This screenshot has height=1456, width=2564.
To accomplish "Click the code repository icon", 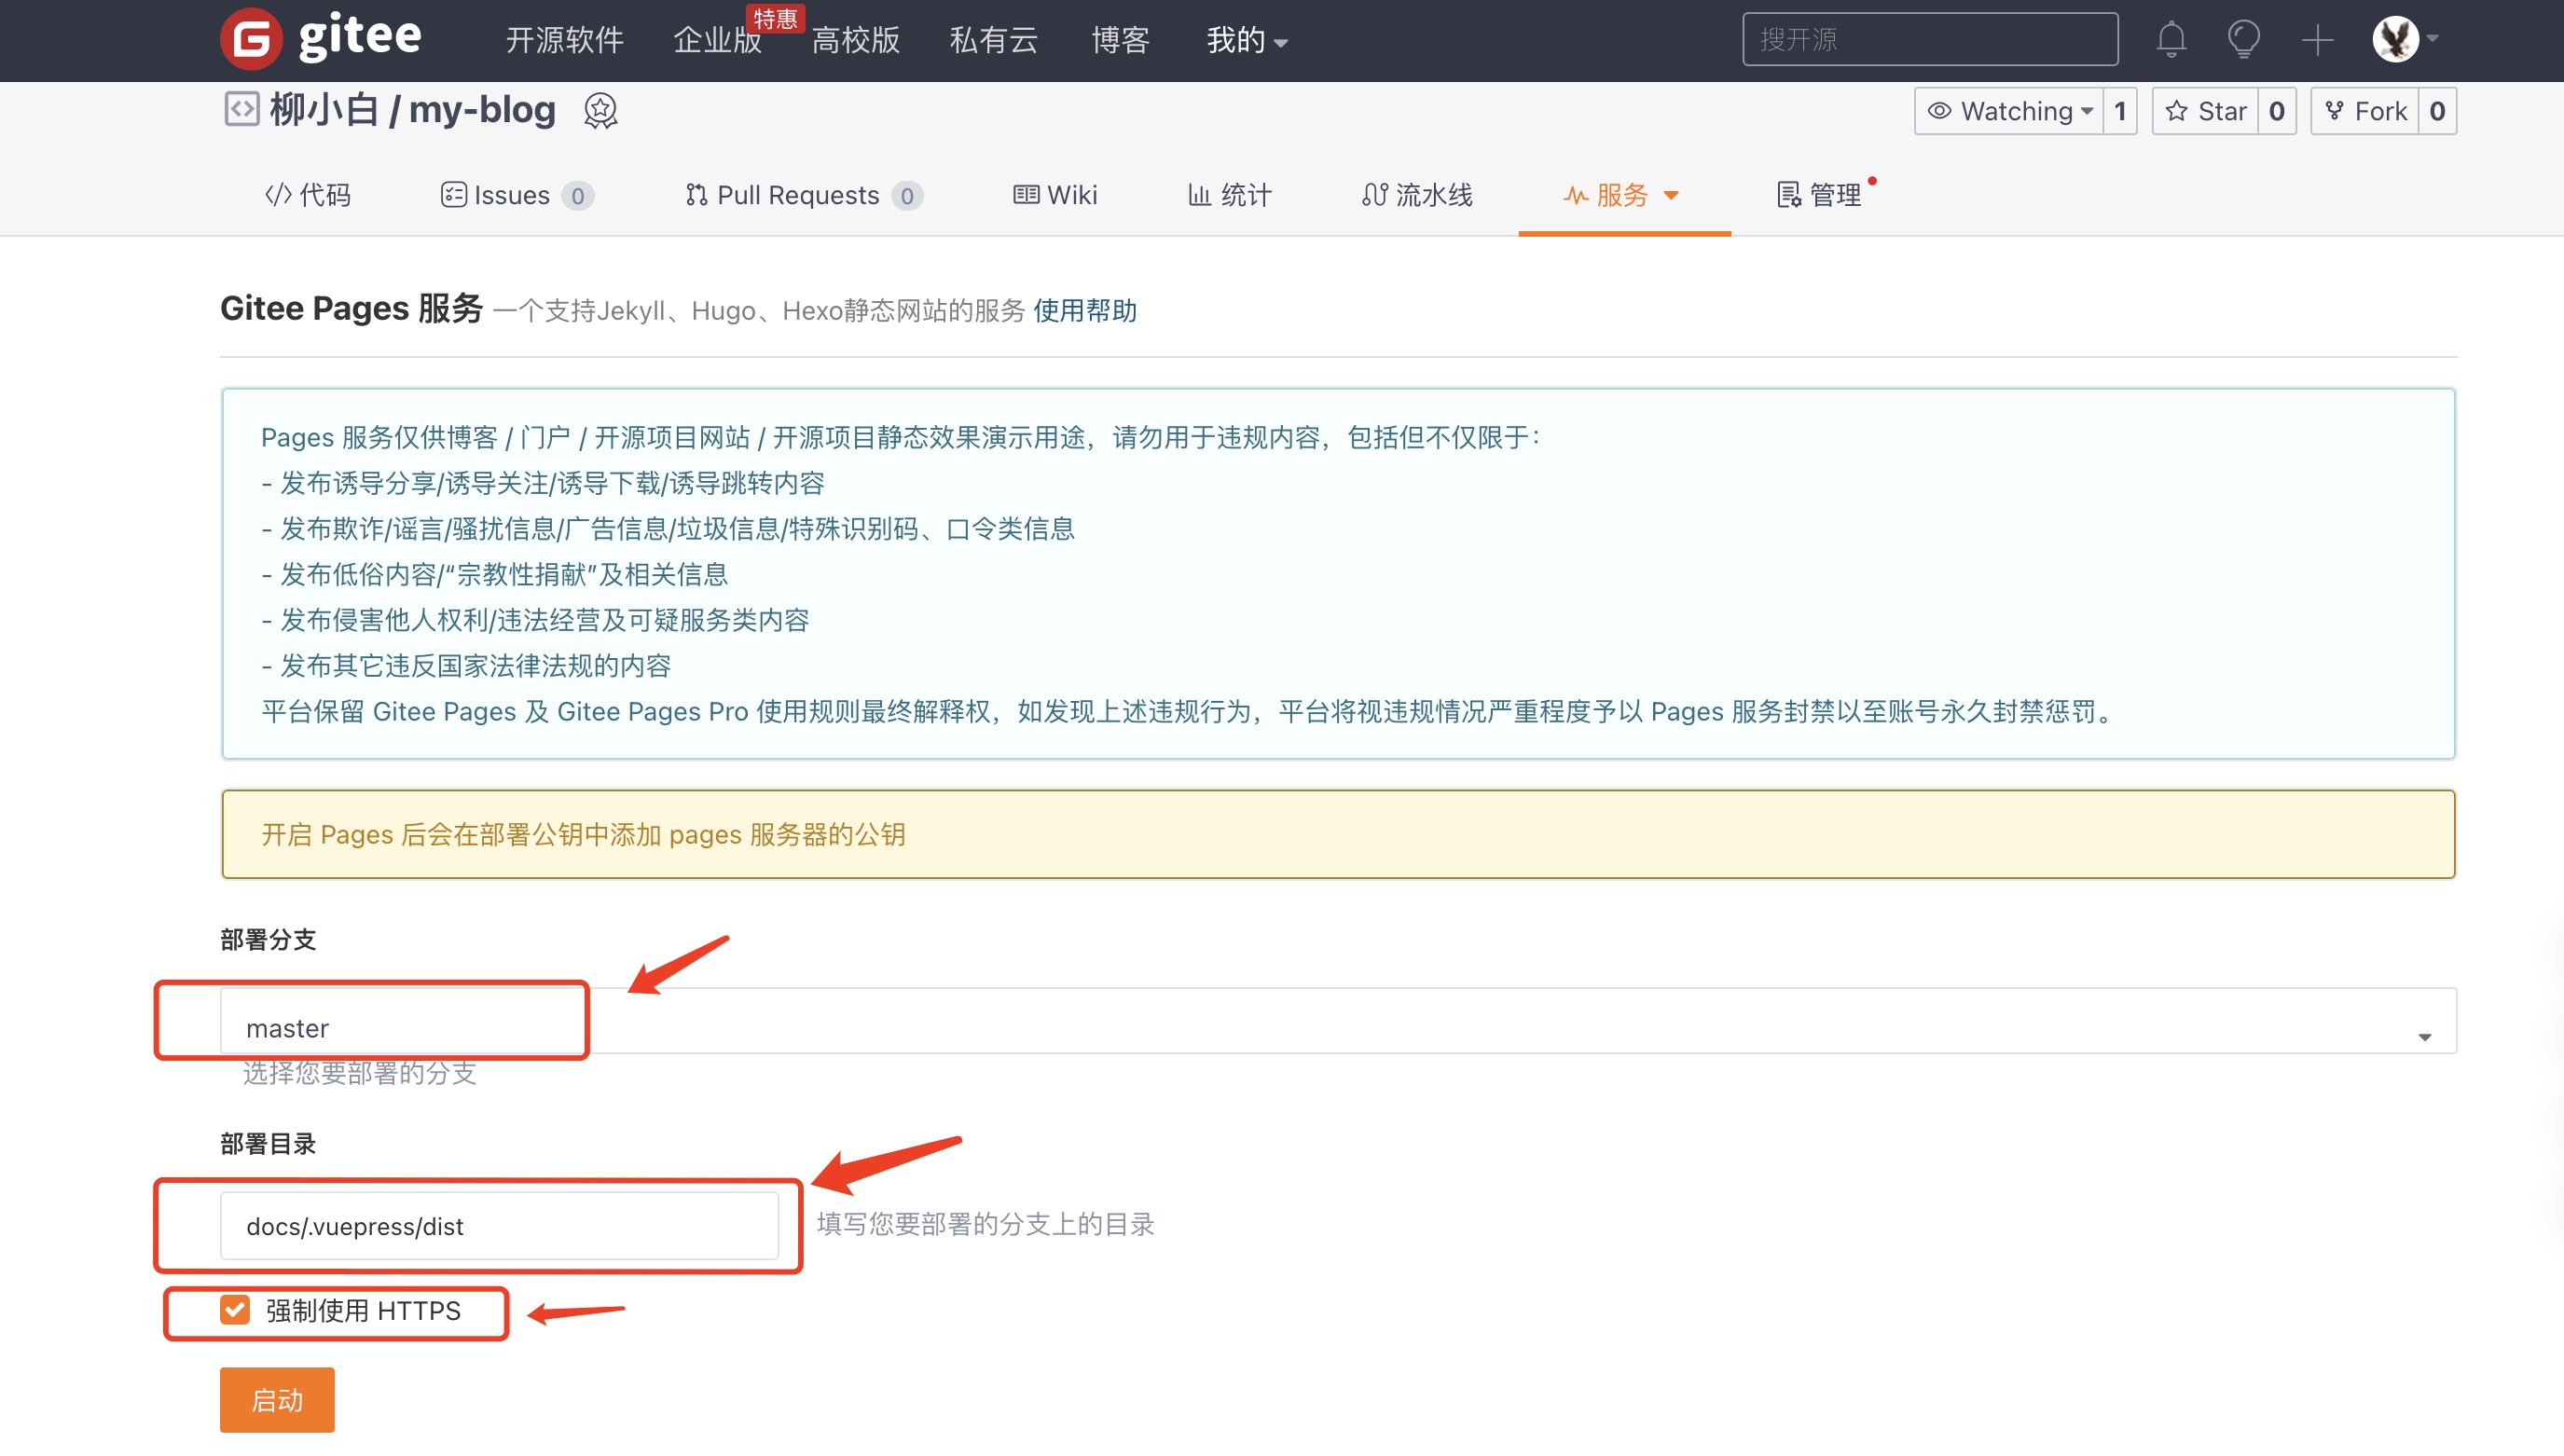I will coord(240,109).
